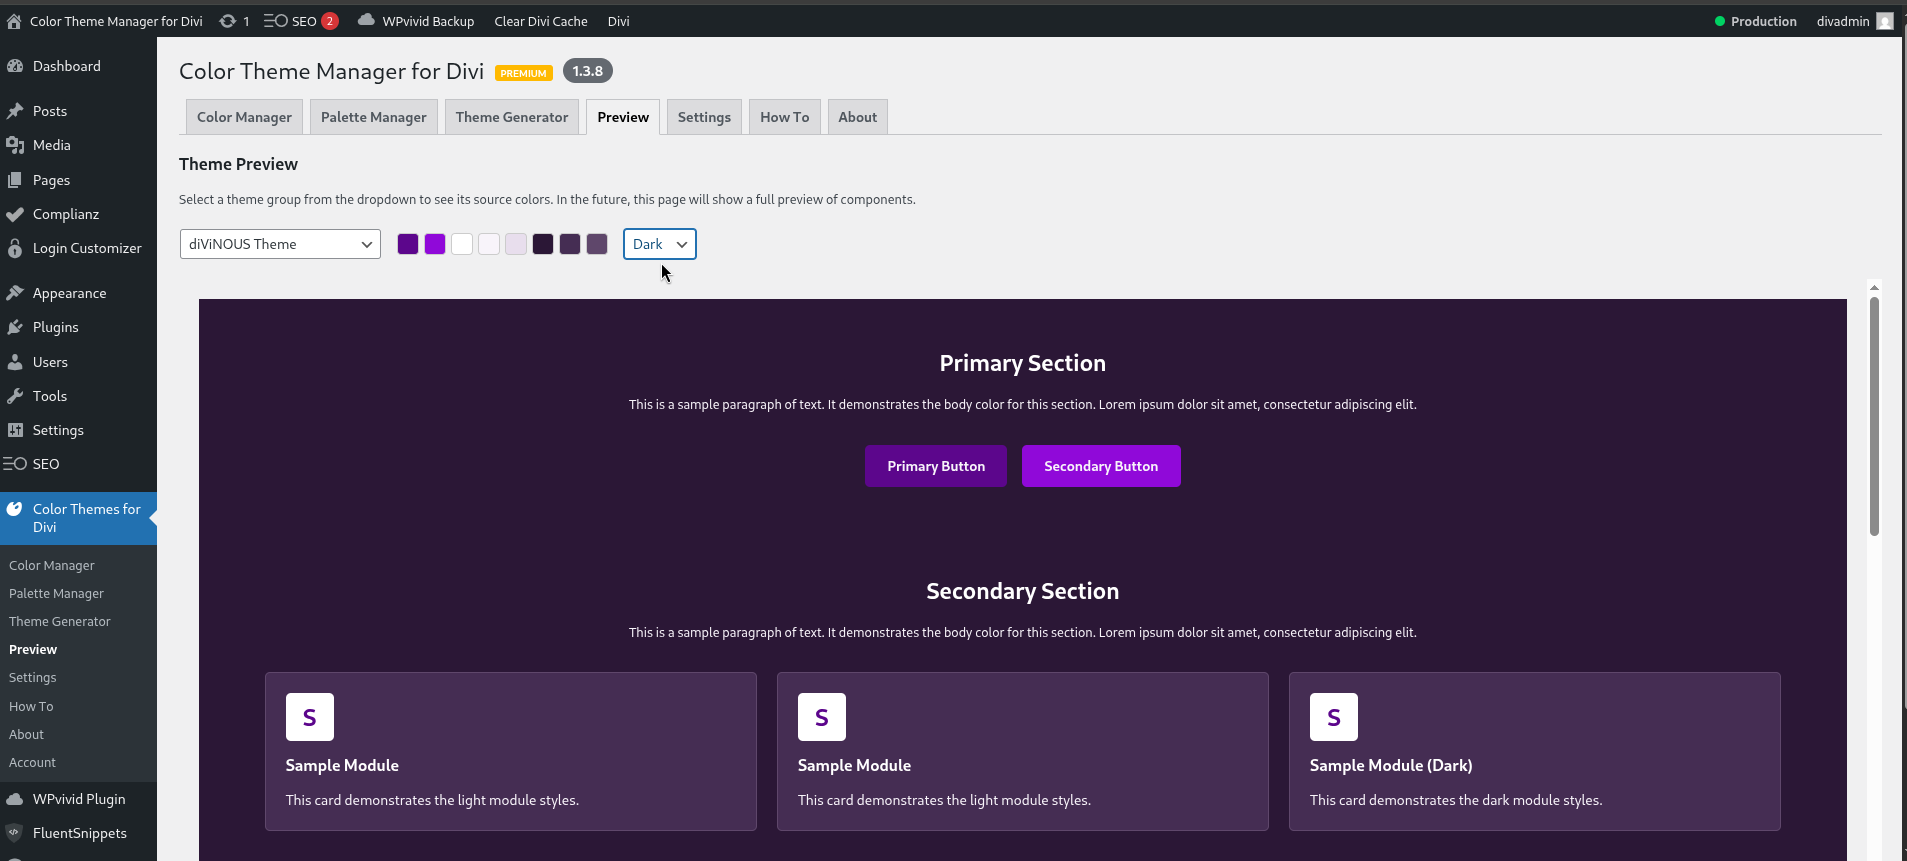Click the 1.3.8 version badge

[x=588, y=71]
